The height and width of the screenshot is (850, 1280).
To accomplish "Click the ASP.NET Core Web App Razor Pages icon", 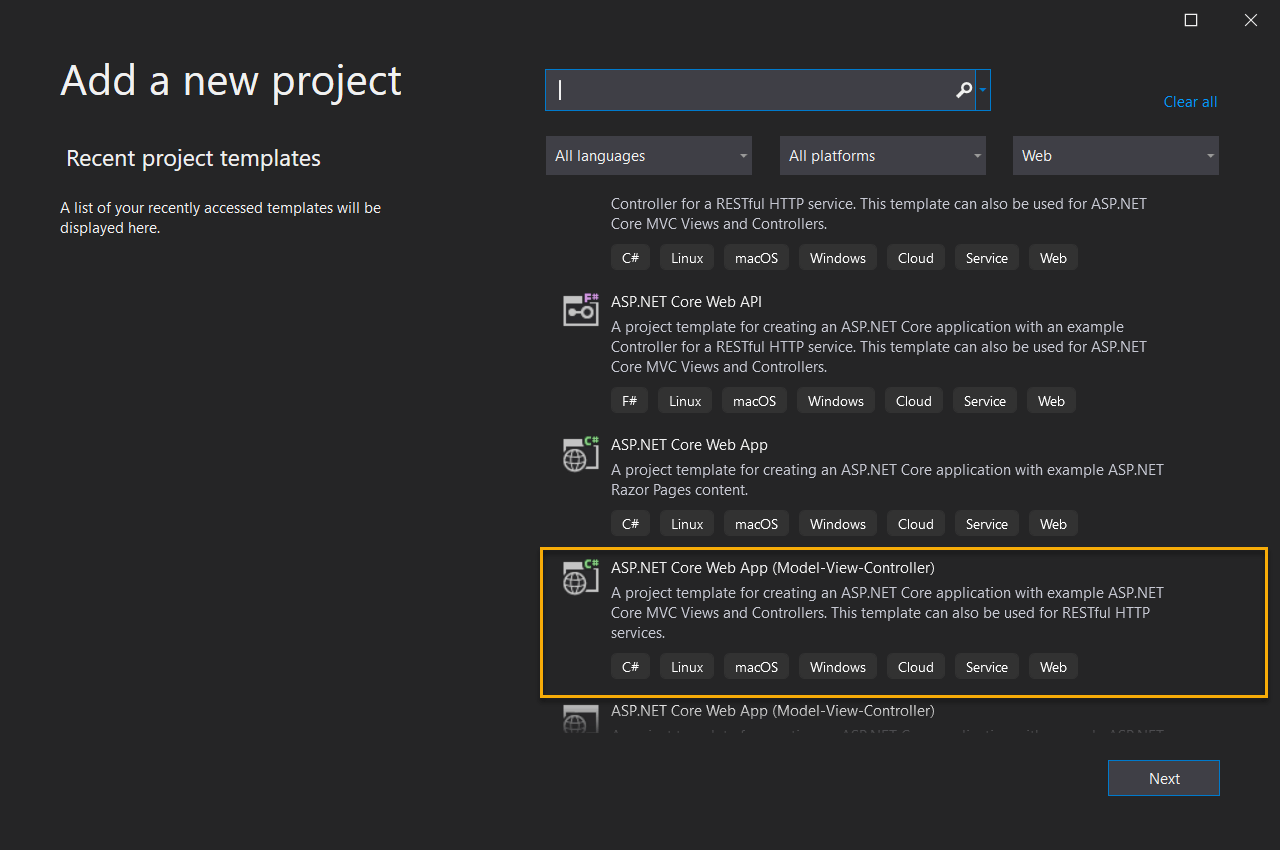I will [x=580, y=453].
